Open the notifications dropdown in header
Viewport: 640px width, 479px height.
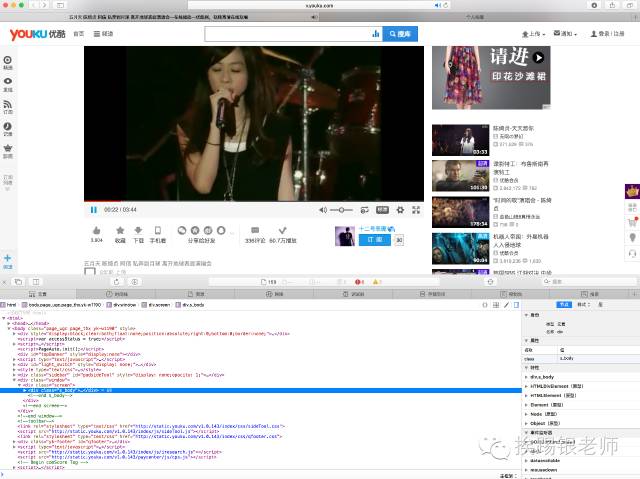(x=565, y=34)
